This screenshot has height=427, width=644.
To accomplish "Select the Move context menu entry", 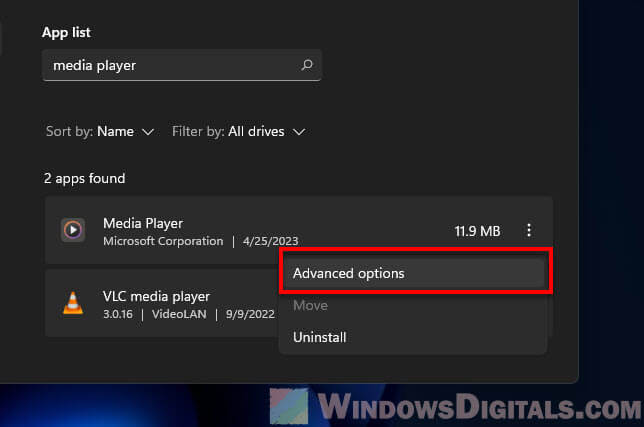I will (413, 305).
